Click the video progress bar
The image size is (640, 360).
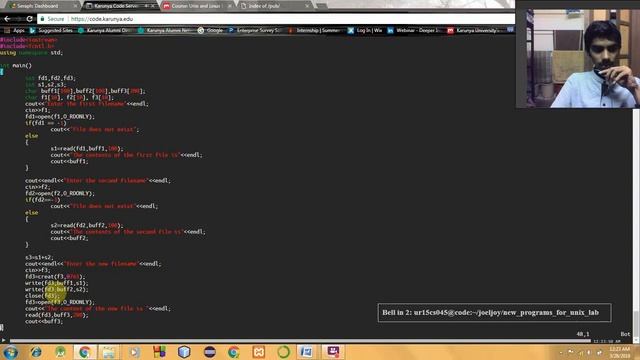(300, 340)
